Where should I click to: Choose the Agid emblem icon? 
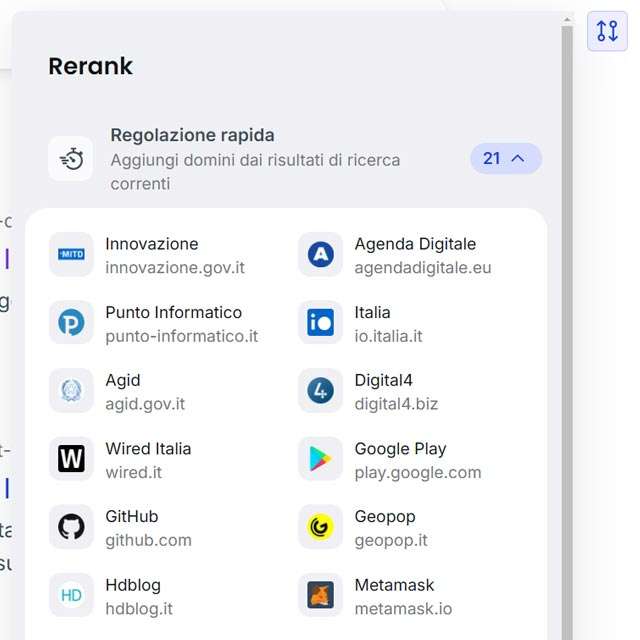[x=71, y=391]
